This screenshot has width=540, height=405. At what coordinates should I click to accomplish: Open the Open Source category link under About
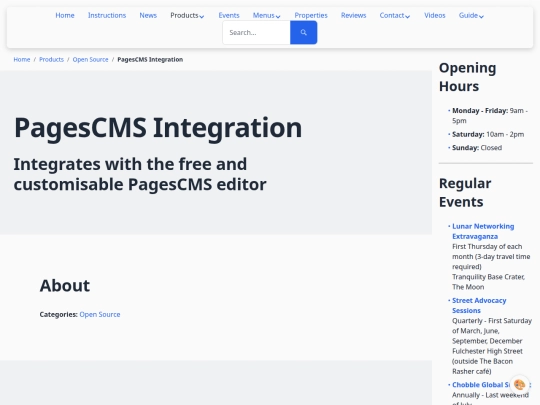point(100,314)
